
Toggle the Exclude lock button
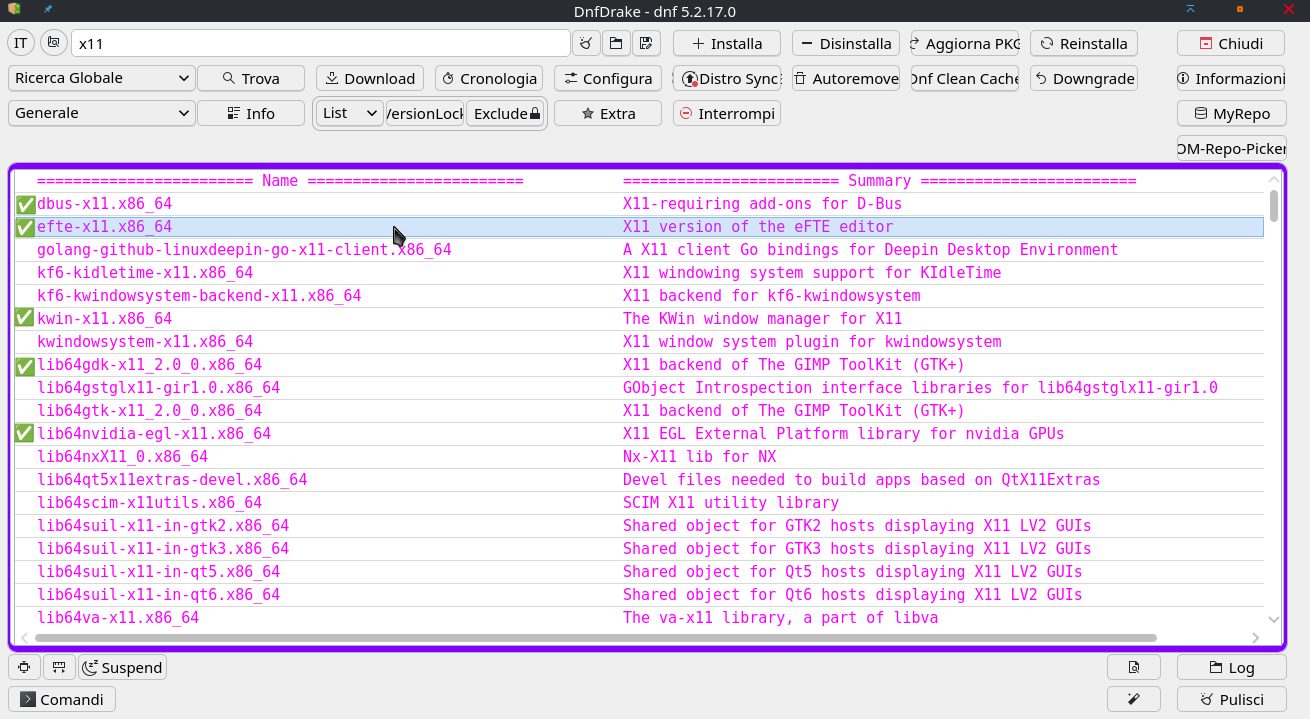[x=506, y=113]
